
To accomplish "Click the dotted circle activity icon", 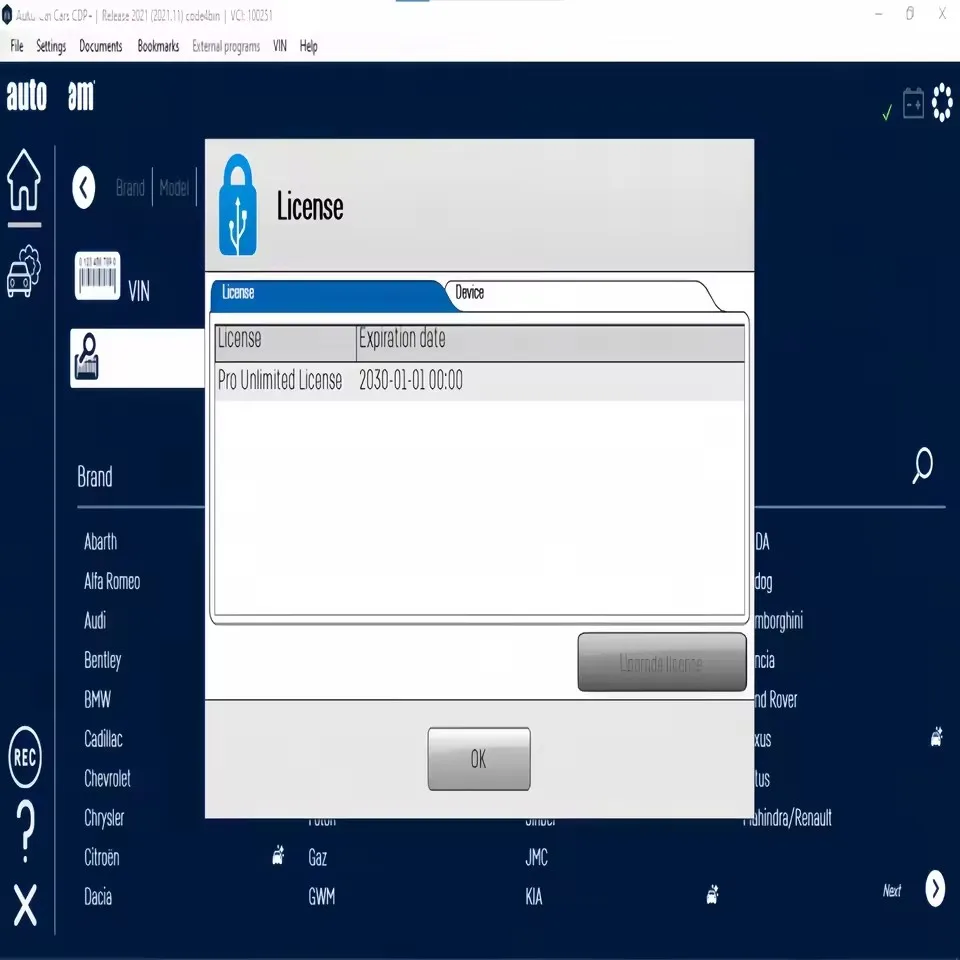I will tap(942, 103).
